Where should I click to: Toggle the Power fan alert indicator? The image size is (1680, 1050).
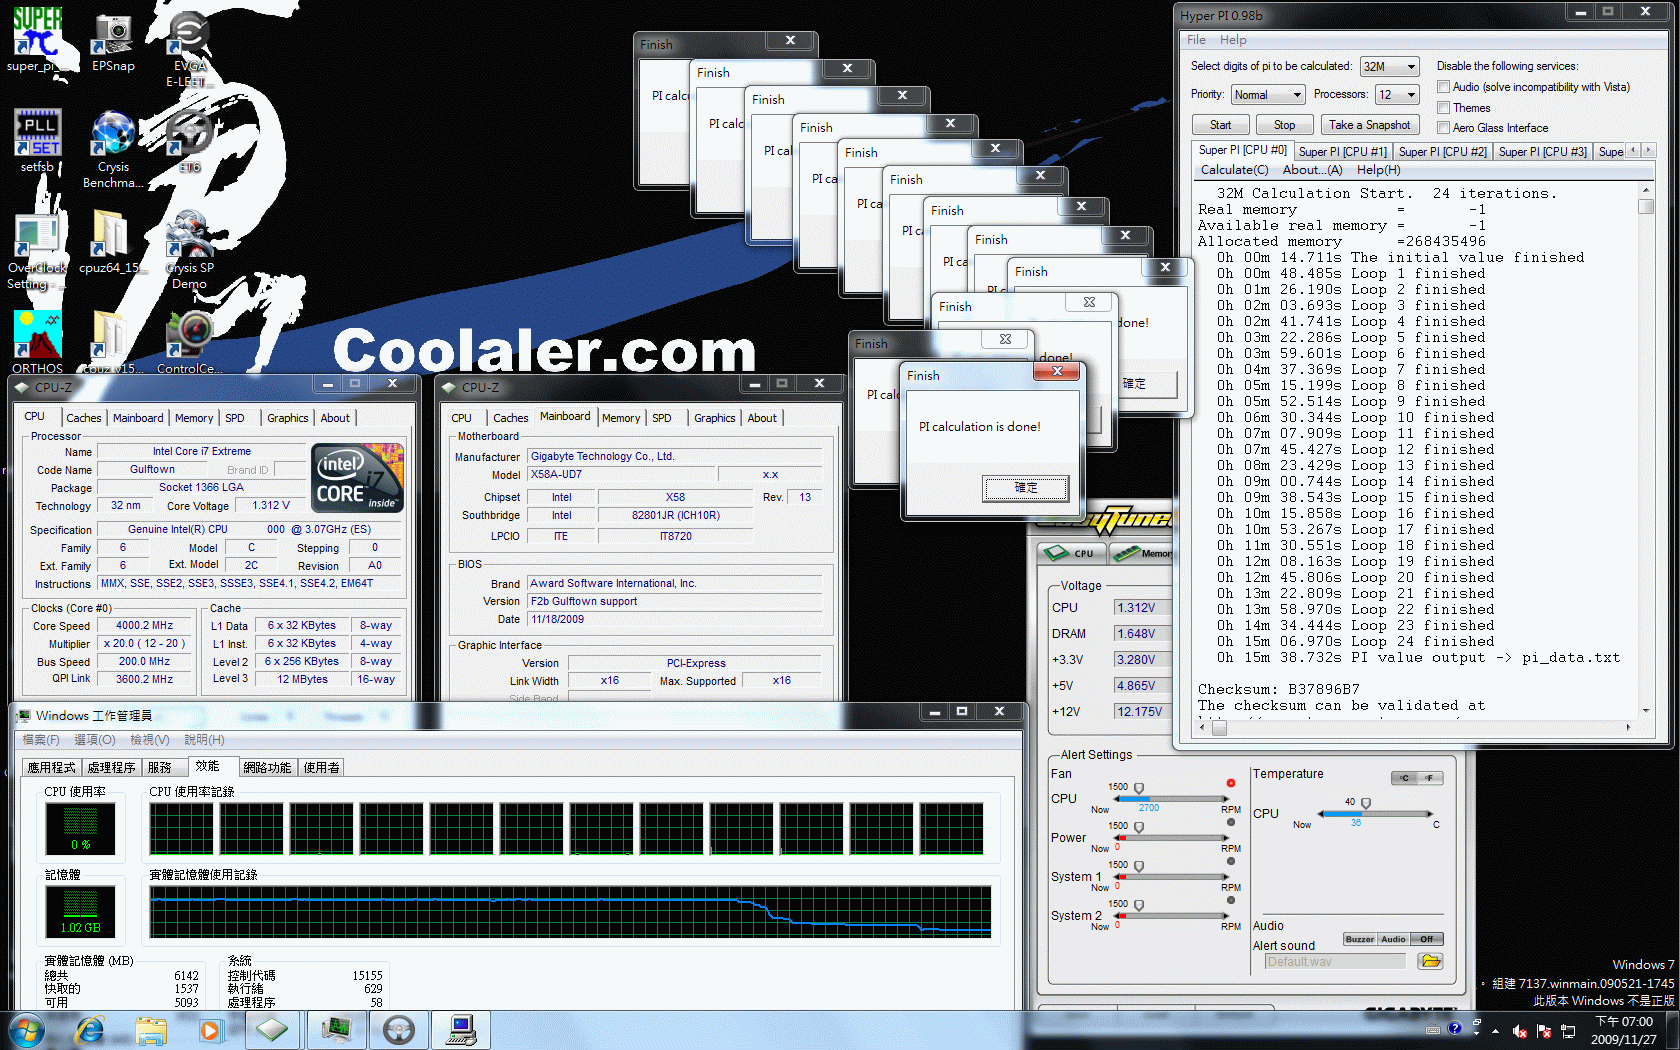tap(1230, 822)
